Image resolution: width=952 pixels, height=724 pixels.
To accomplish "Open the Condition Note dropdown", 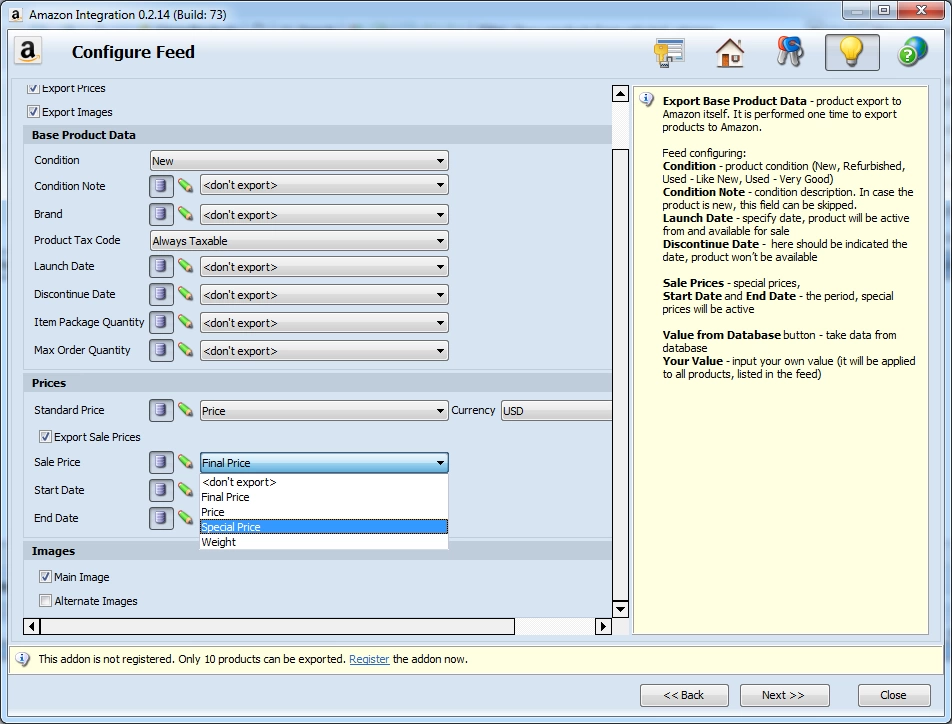I will pyautogui.click(x=324, y=185).
